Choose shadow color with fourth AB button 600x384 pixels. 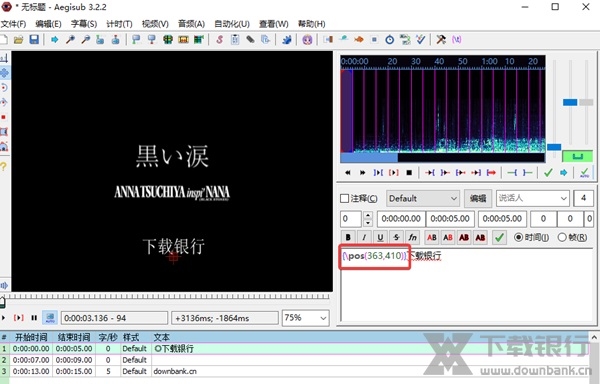point(480,238)
